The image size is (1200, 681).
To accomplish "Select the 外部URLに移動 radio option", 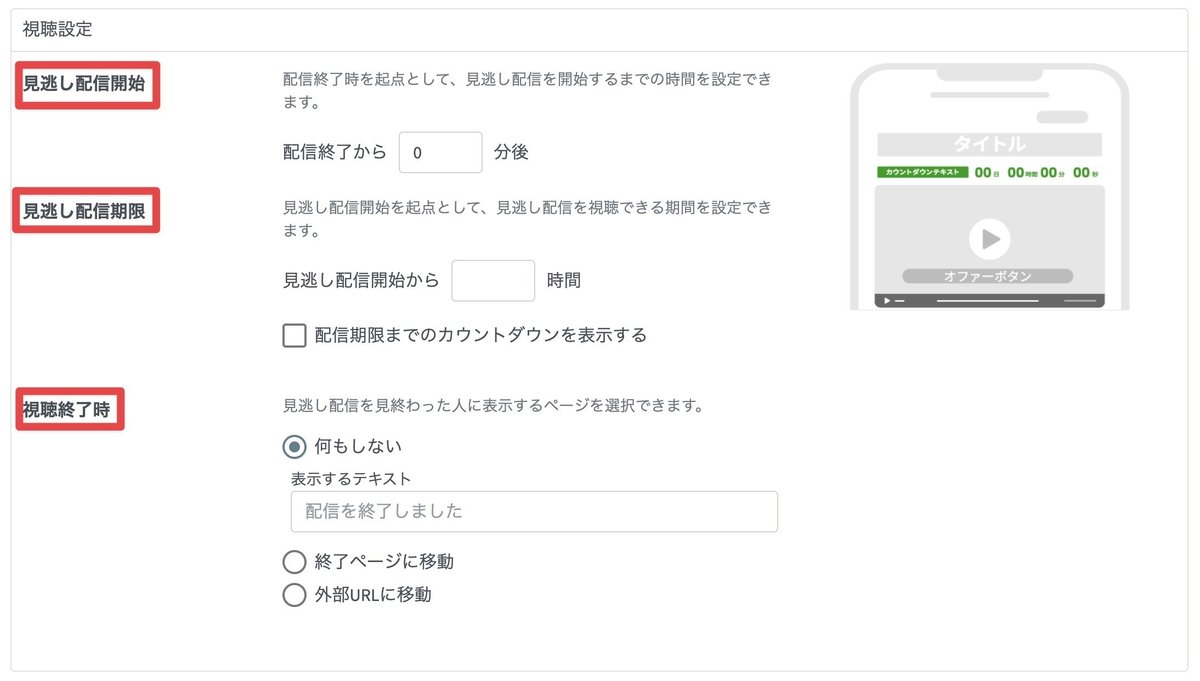I will 294,595.
